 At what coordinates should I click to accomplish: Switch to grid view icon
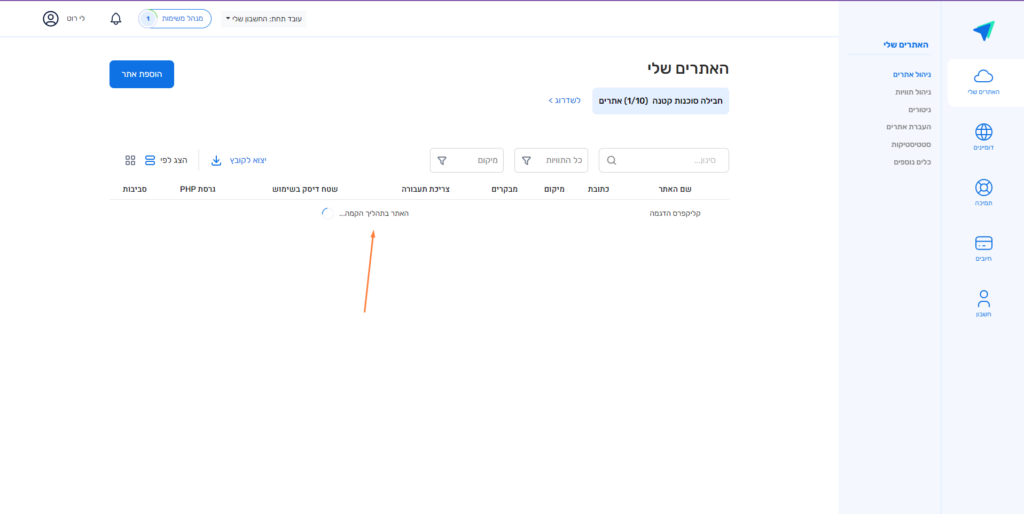130,160
